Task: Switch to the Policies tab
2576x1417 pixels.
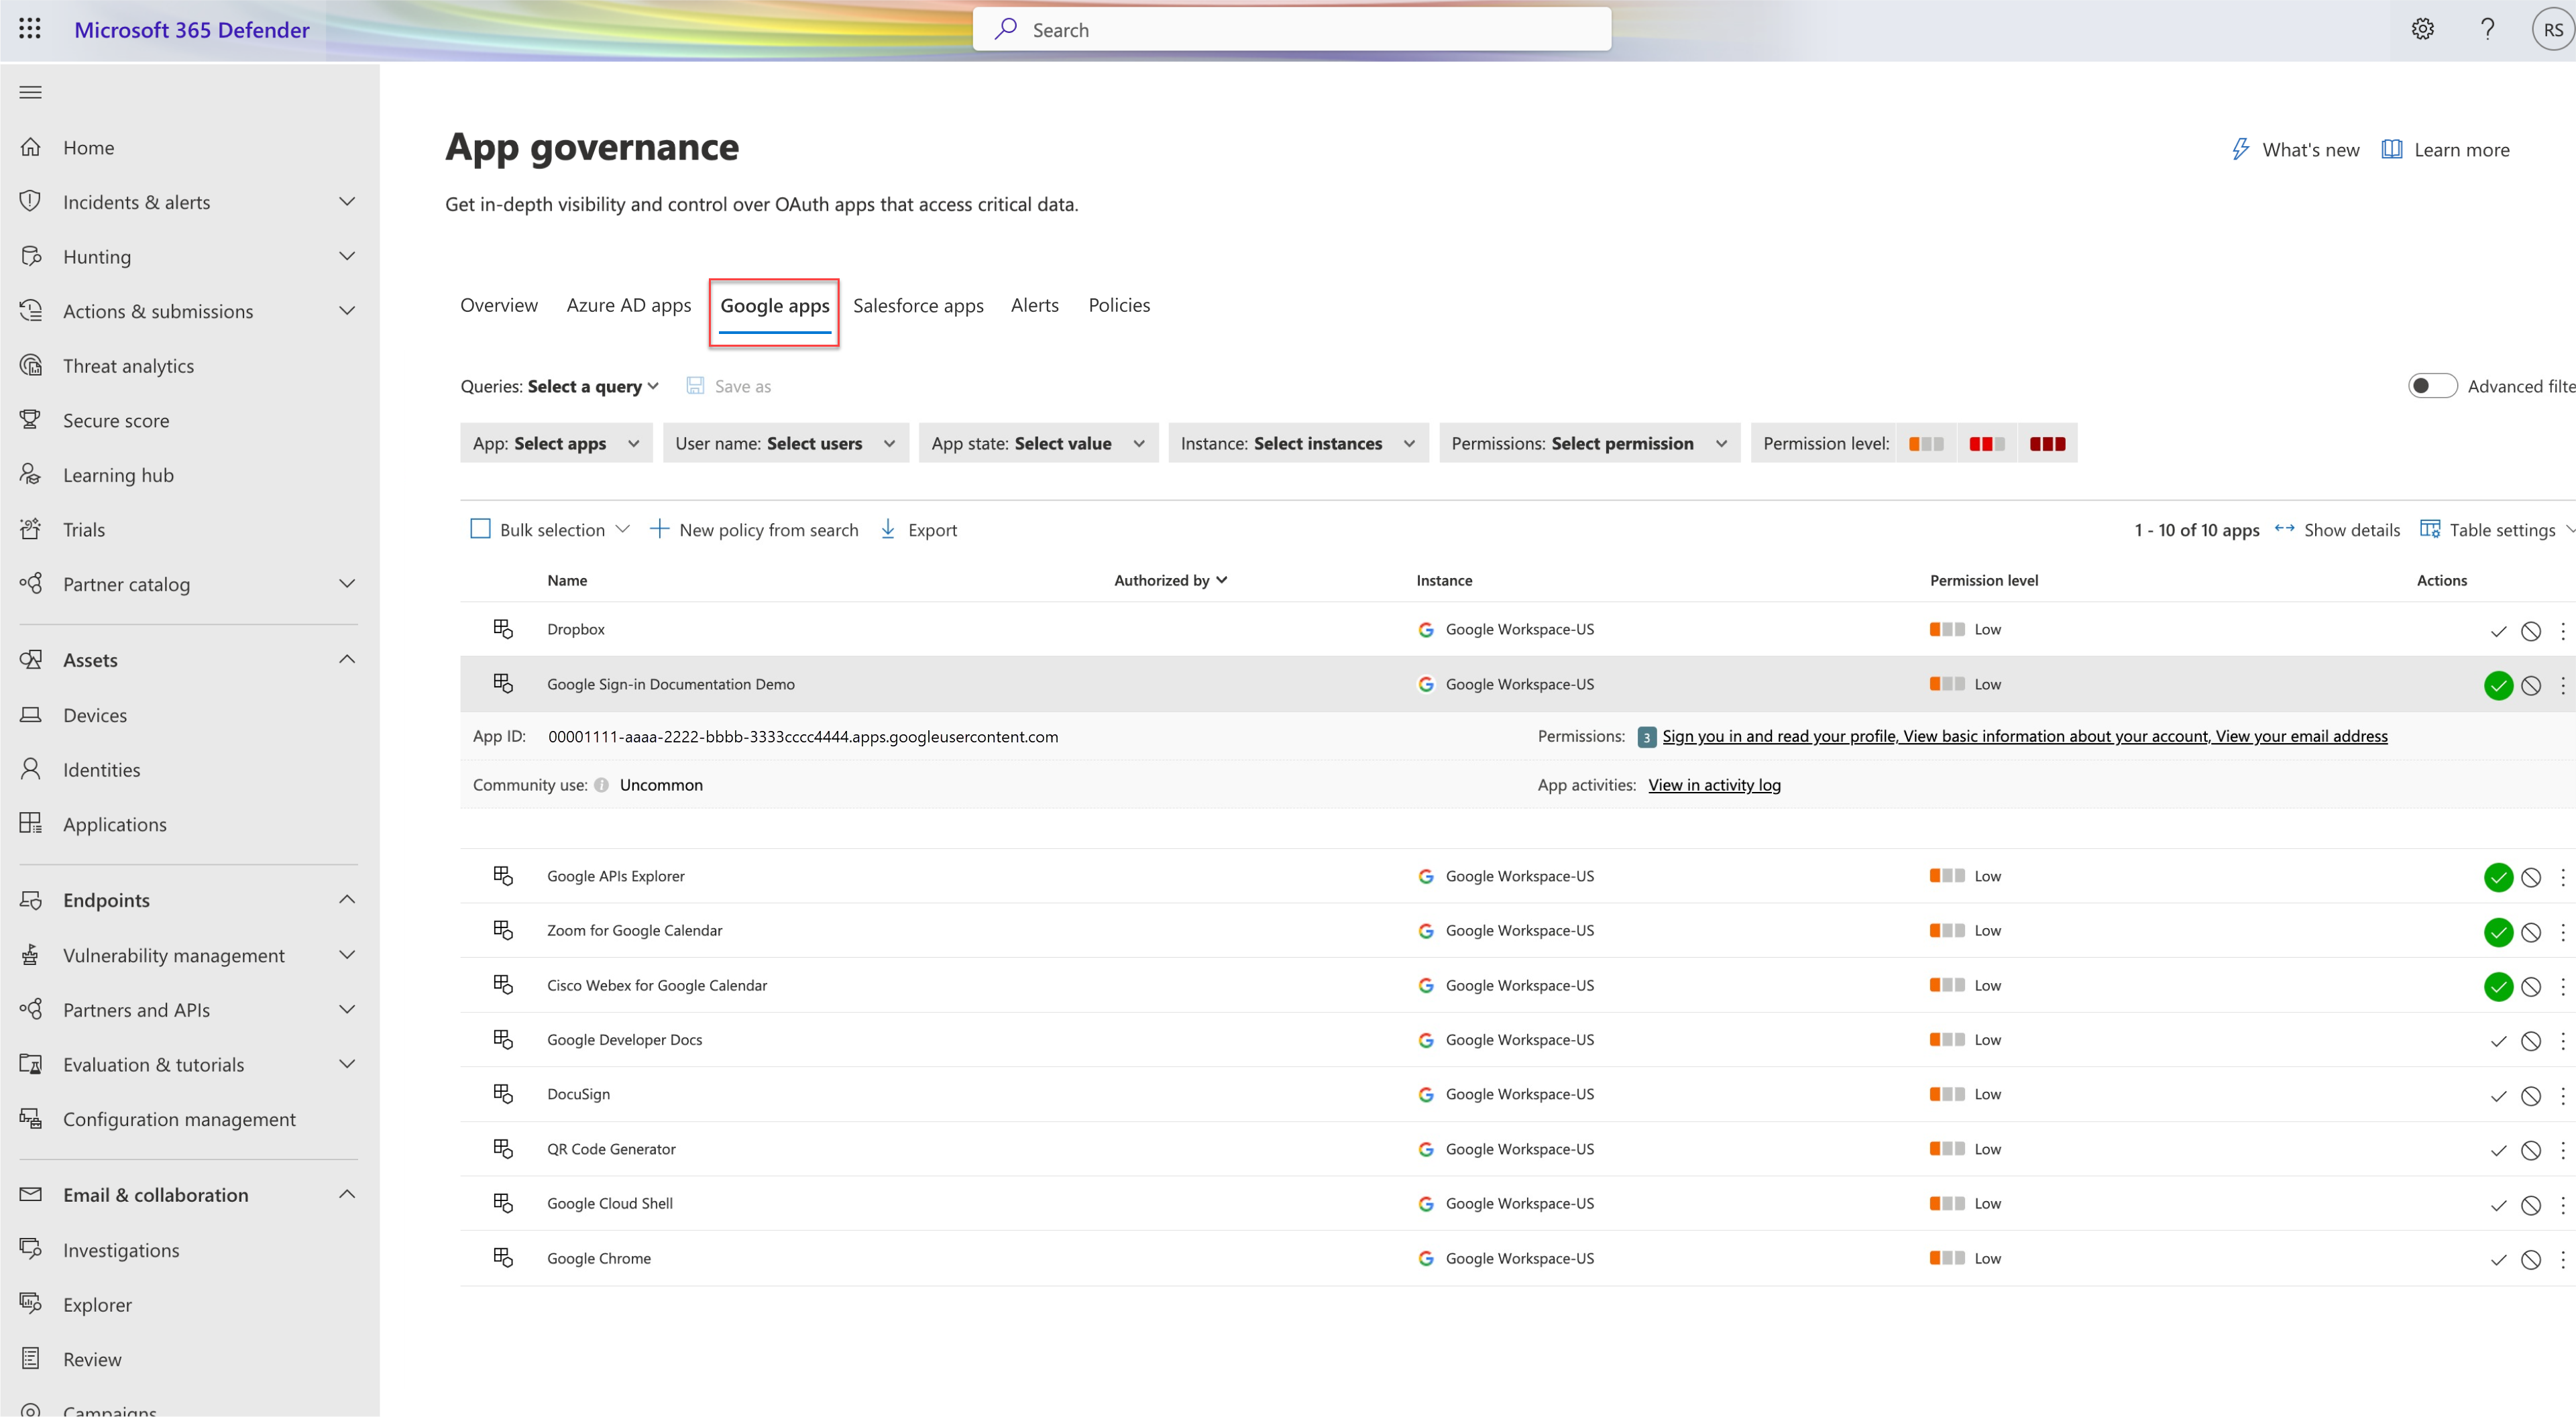Action: [x=1119, y=304]
